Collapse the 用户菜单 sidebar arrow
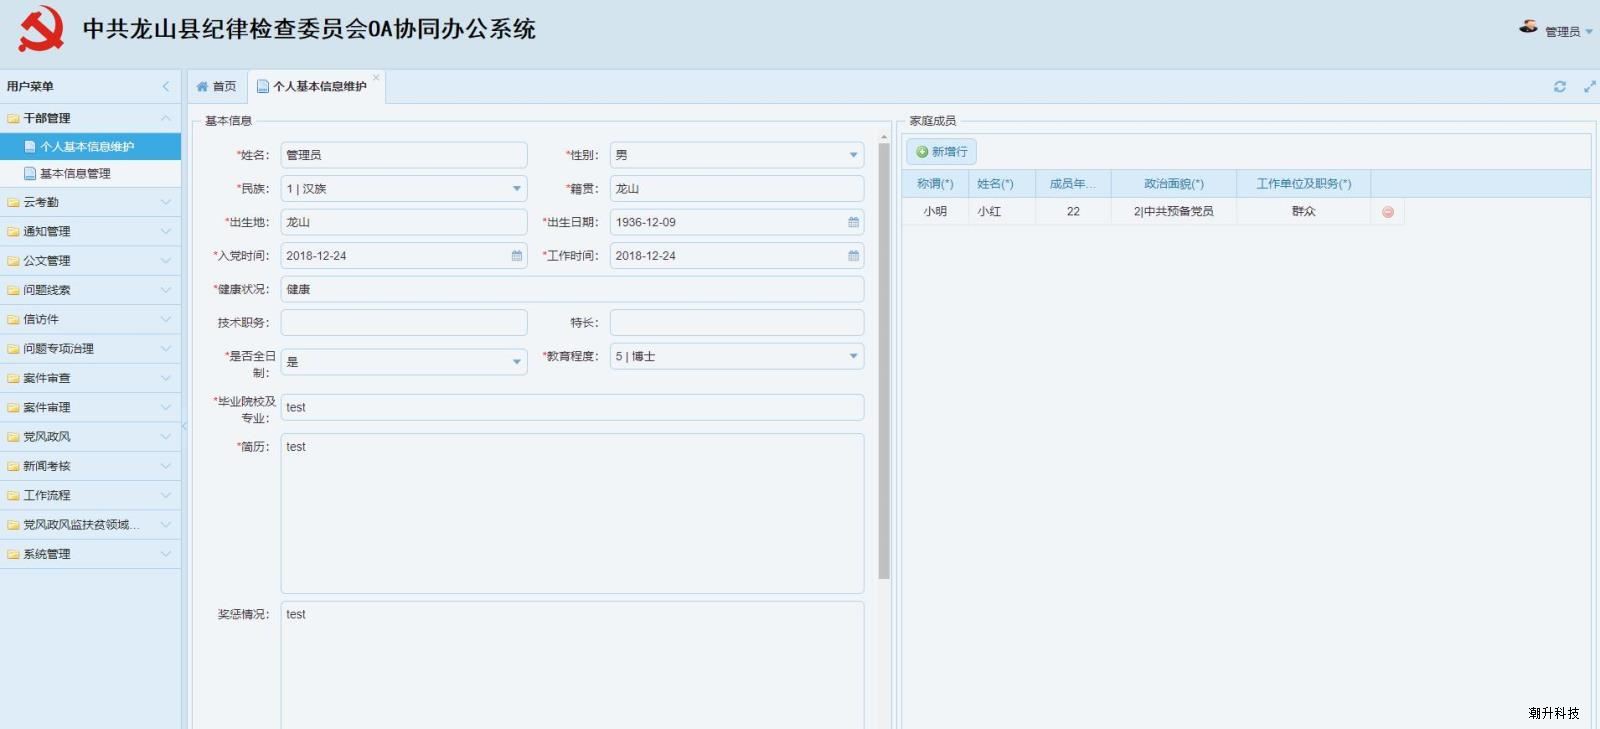The height and width of the screenshot is (729, 1600). pos(166,86)
